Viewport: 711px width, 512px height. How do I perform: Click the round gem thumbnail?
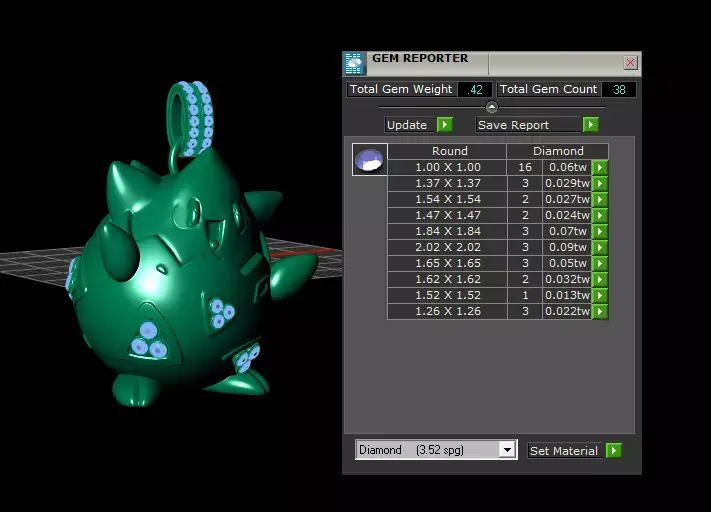(x=370, y=160)
